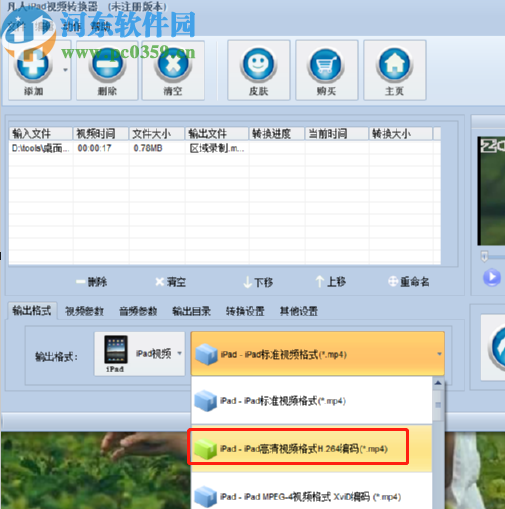
Task: Switch to the 视频参数 tab
Action: (x=84, y=311)
